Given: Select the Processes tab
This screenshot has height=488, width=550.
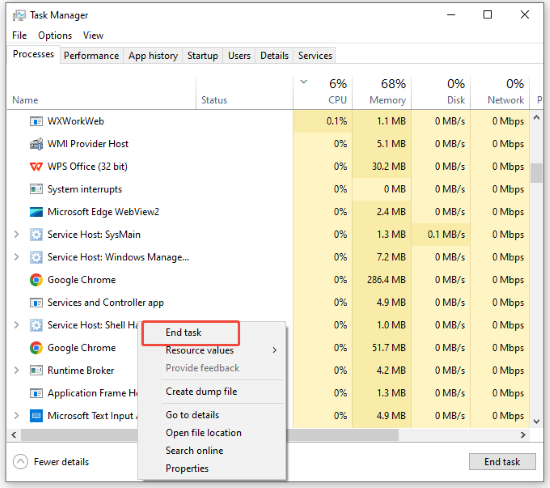Looking at the screenshot, I should pos(33,54).
